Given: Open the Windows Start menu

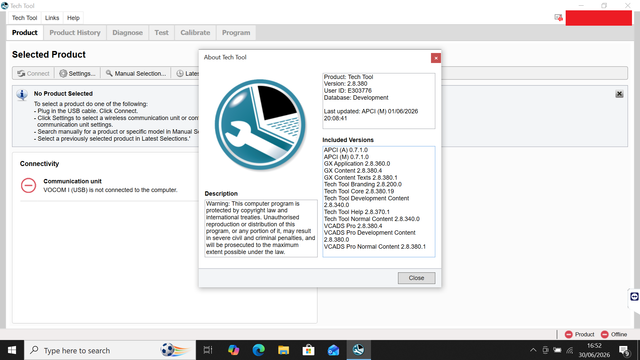Looking at the screenshot, I should tap(12, 350).
